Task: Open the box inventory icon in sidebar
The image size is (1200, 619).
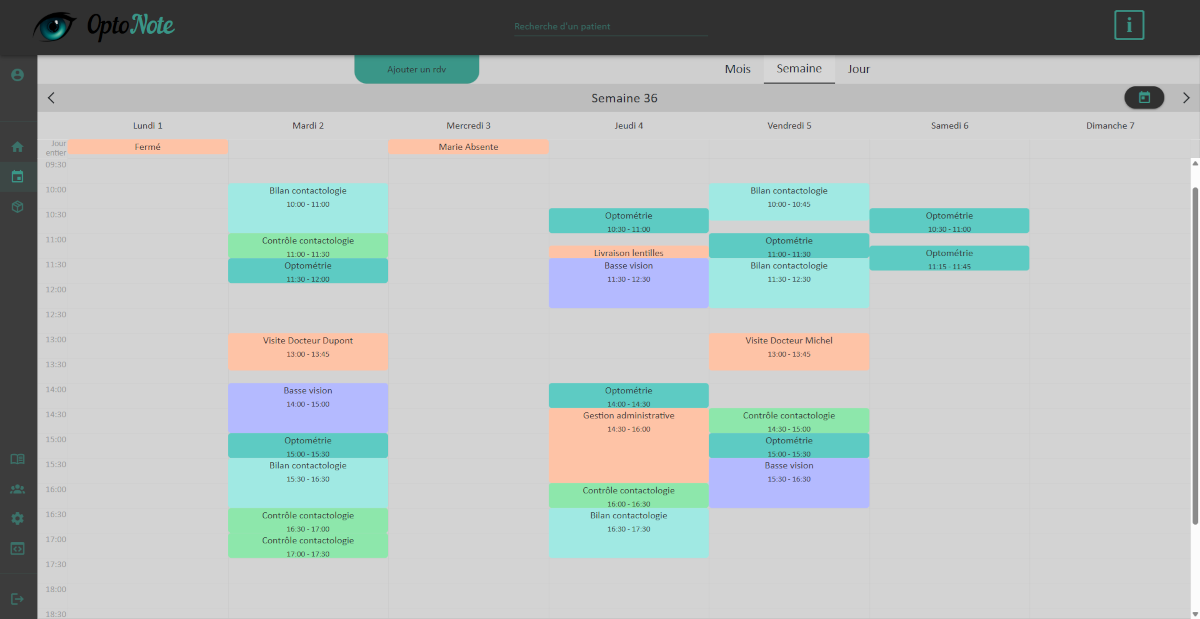Action: 17,206
